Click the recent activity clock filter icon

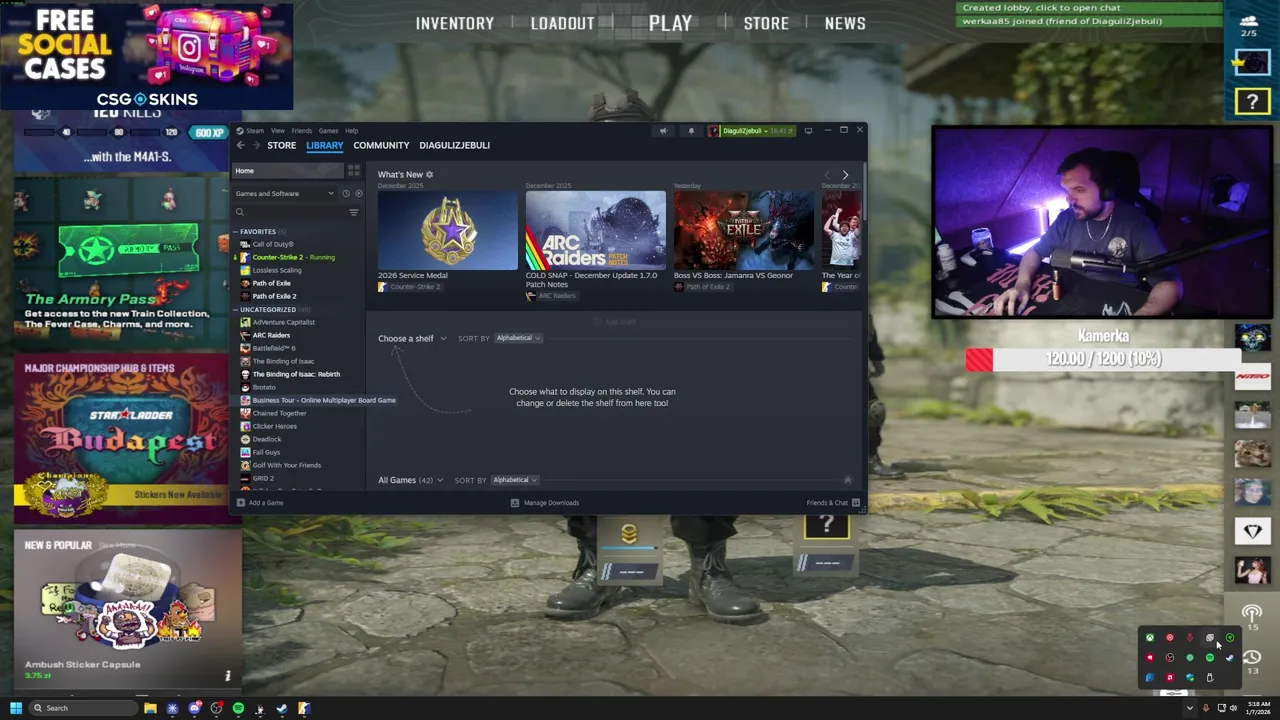point(346,194)
